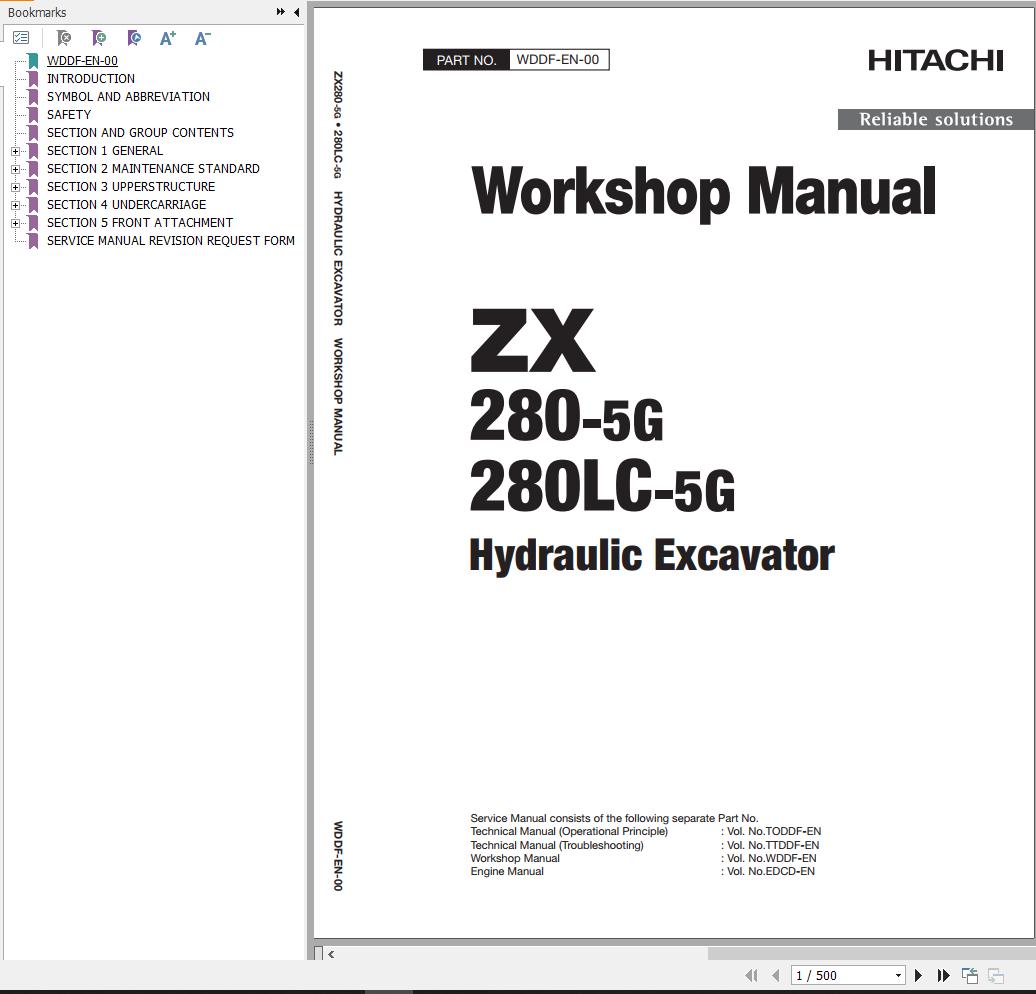Click the Vol. No.TODDF-EN text

click(x=774, y=831)
